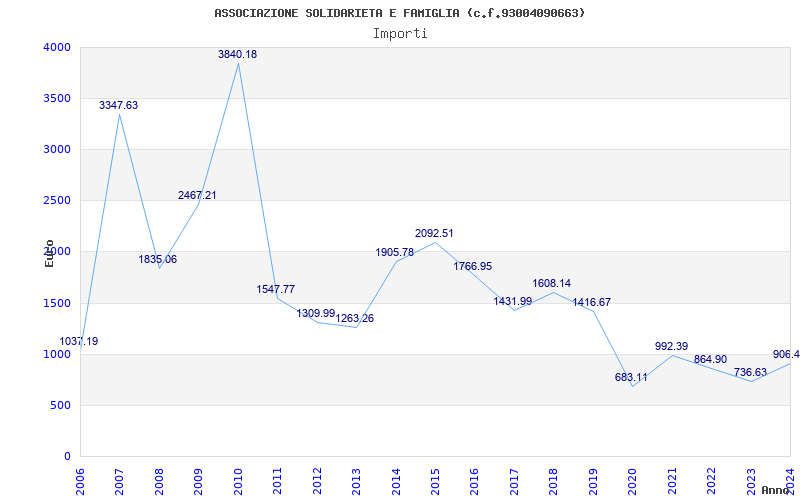The image size is (800, 500).
Task: Select the 1905.78 data label
Action: coord(395,252)
